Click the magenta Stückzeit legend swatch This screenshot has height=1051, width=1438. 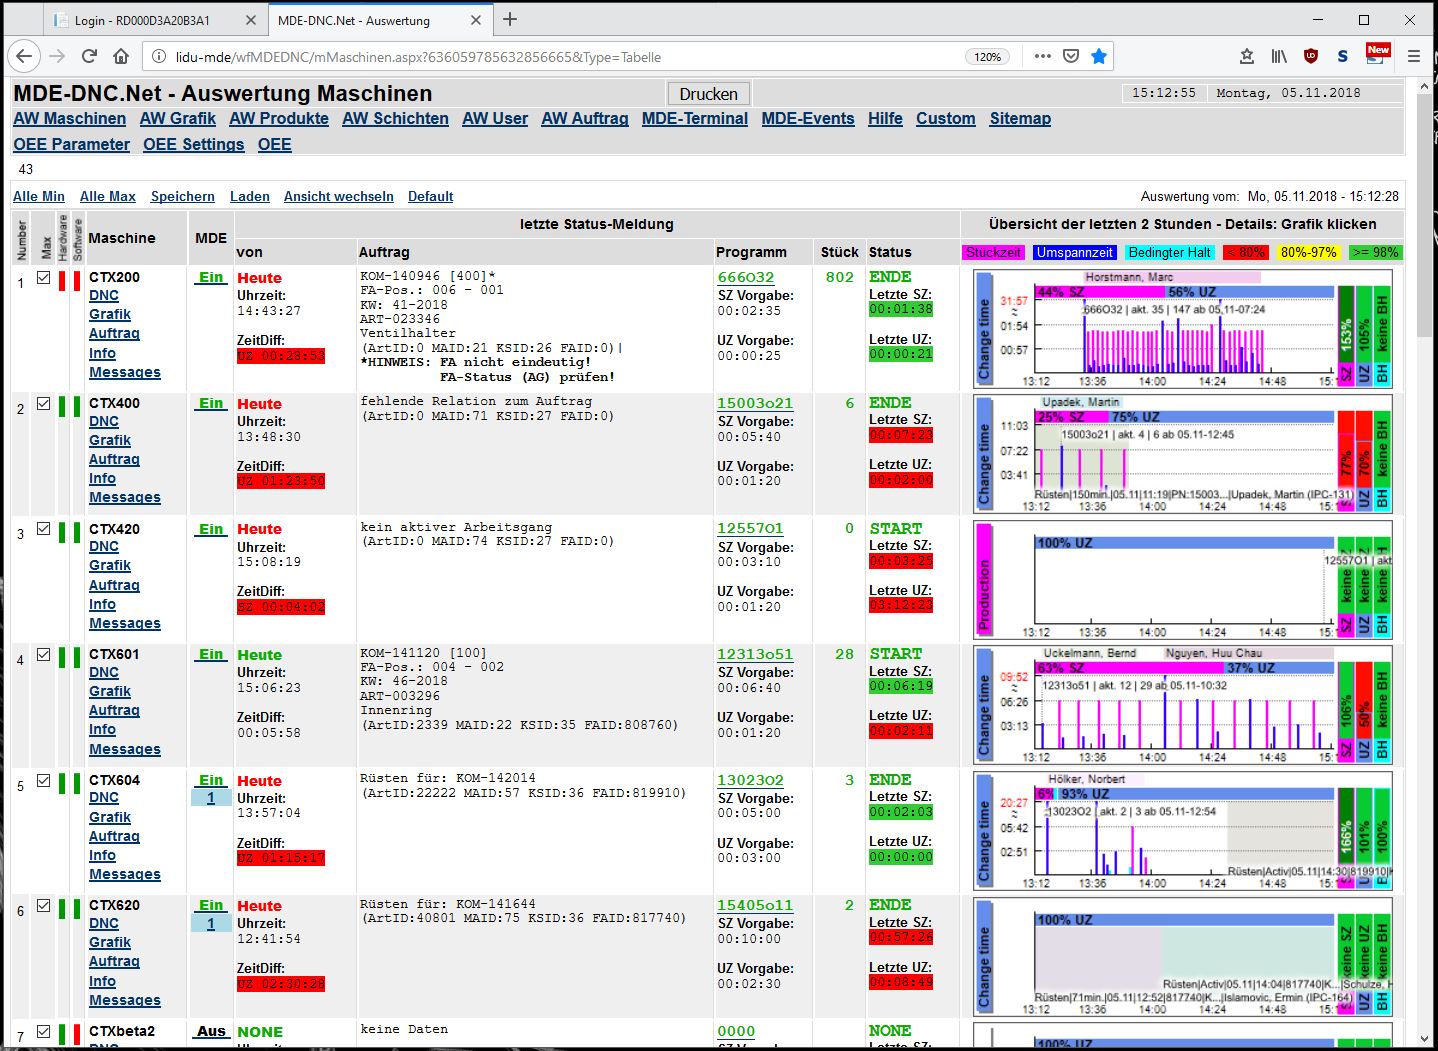pyautogui.click(x=993, y=252)
